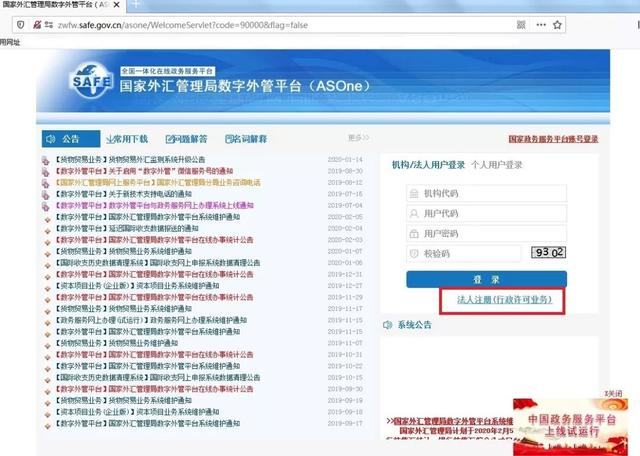This screenshot has height=456, width=640.
Task: Switch to 常用下载 tab
Action: pyautogui.click(x=127, y=139)
